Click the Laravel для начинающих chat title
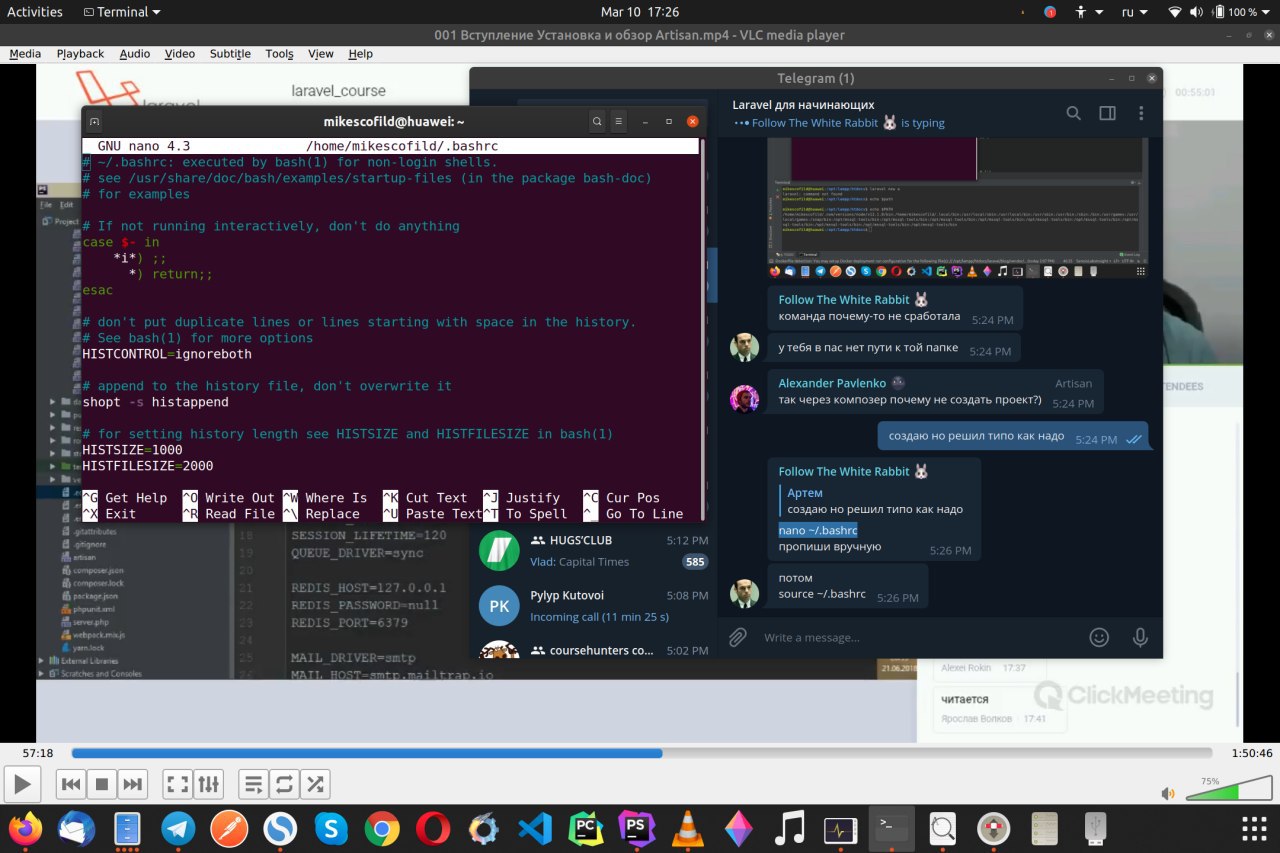1280x853 pixels. click(x=803, y=104)
